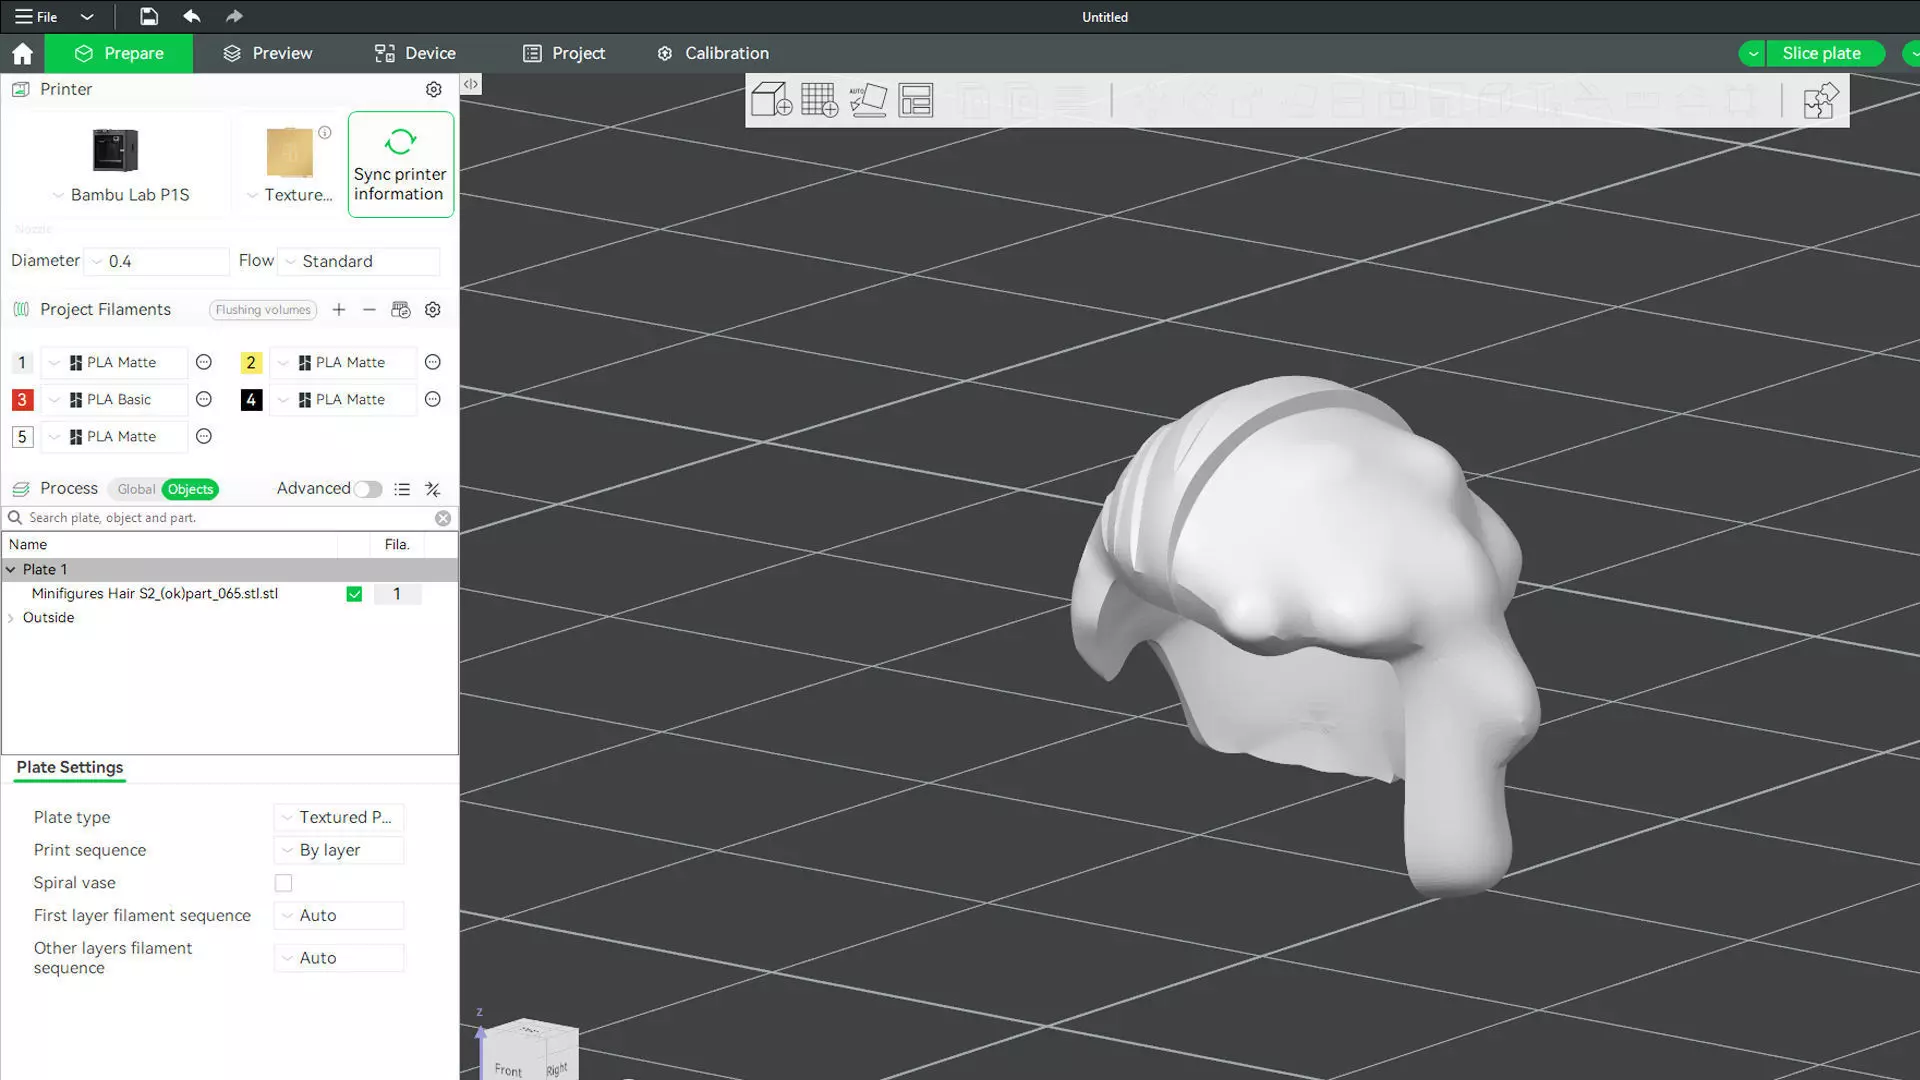Collapse the Plate 1 tree node
The image size is (1920, 1080).
11,569
